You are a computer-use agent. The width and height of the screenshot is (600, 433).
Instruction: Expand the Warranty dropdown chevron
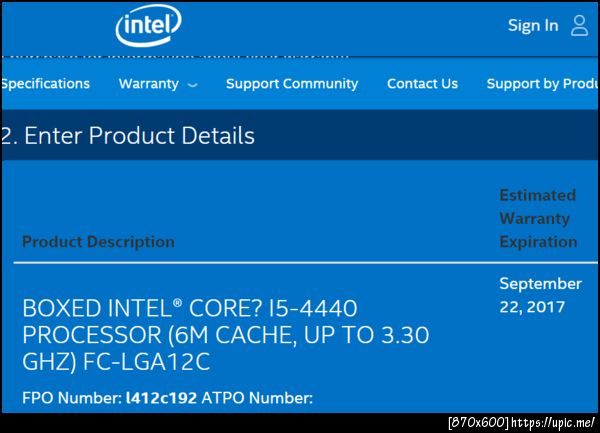tap(192, 85)
